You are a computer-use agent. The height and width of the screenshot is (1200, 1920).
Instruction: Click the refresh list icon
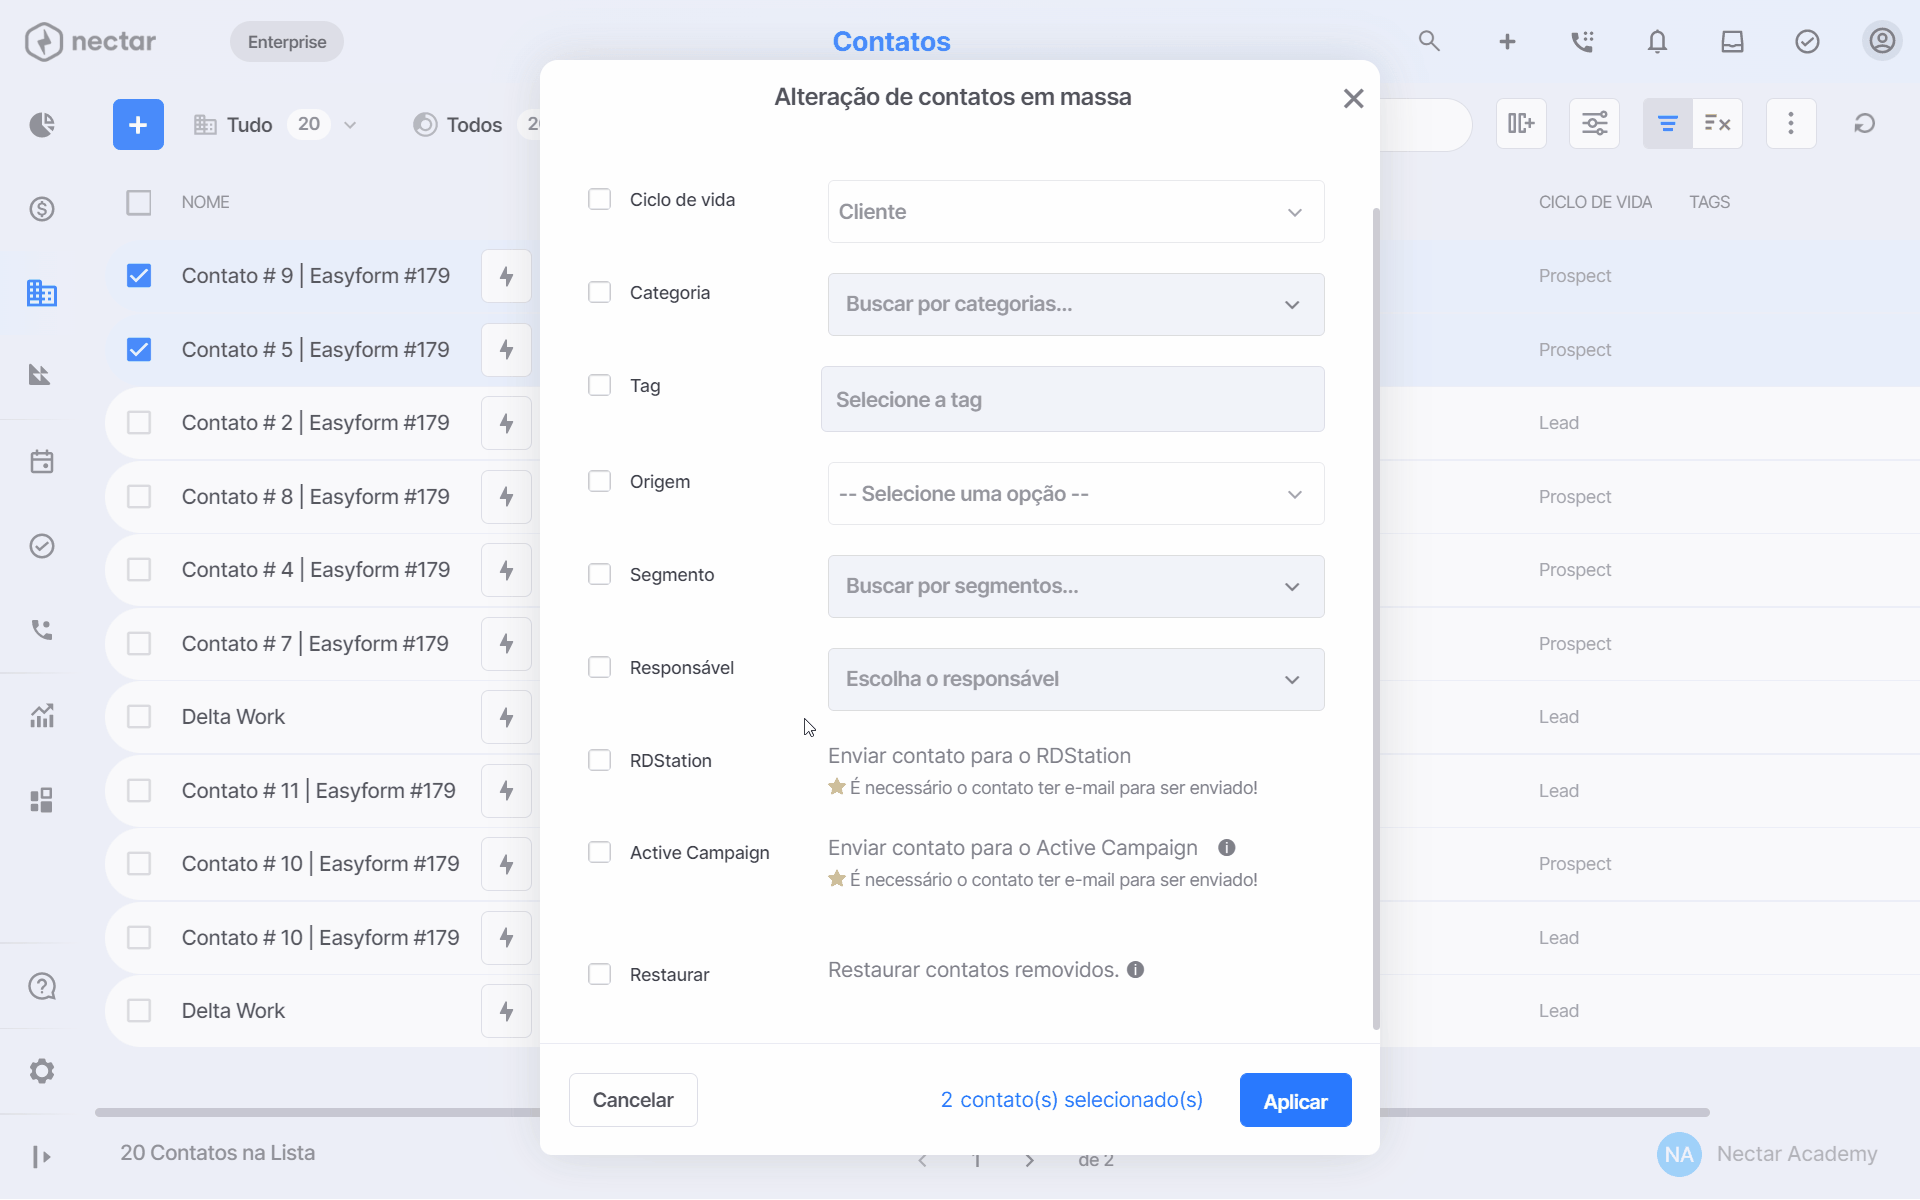coord(1864,124)
